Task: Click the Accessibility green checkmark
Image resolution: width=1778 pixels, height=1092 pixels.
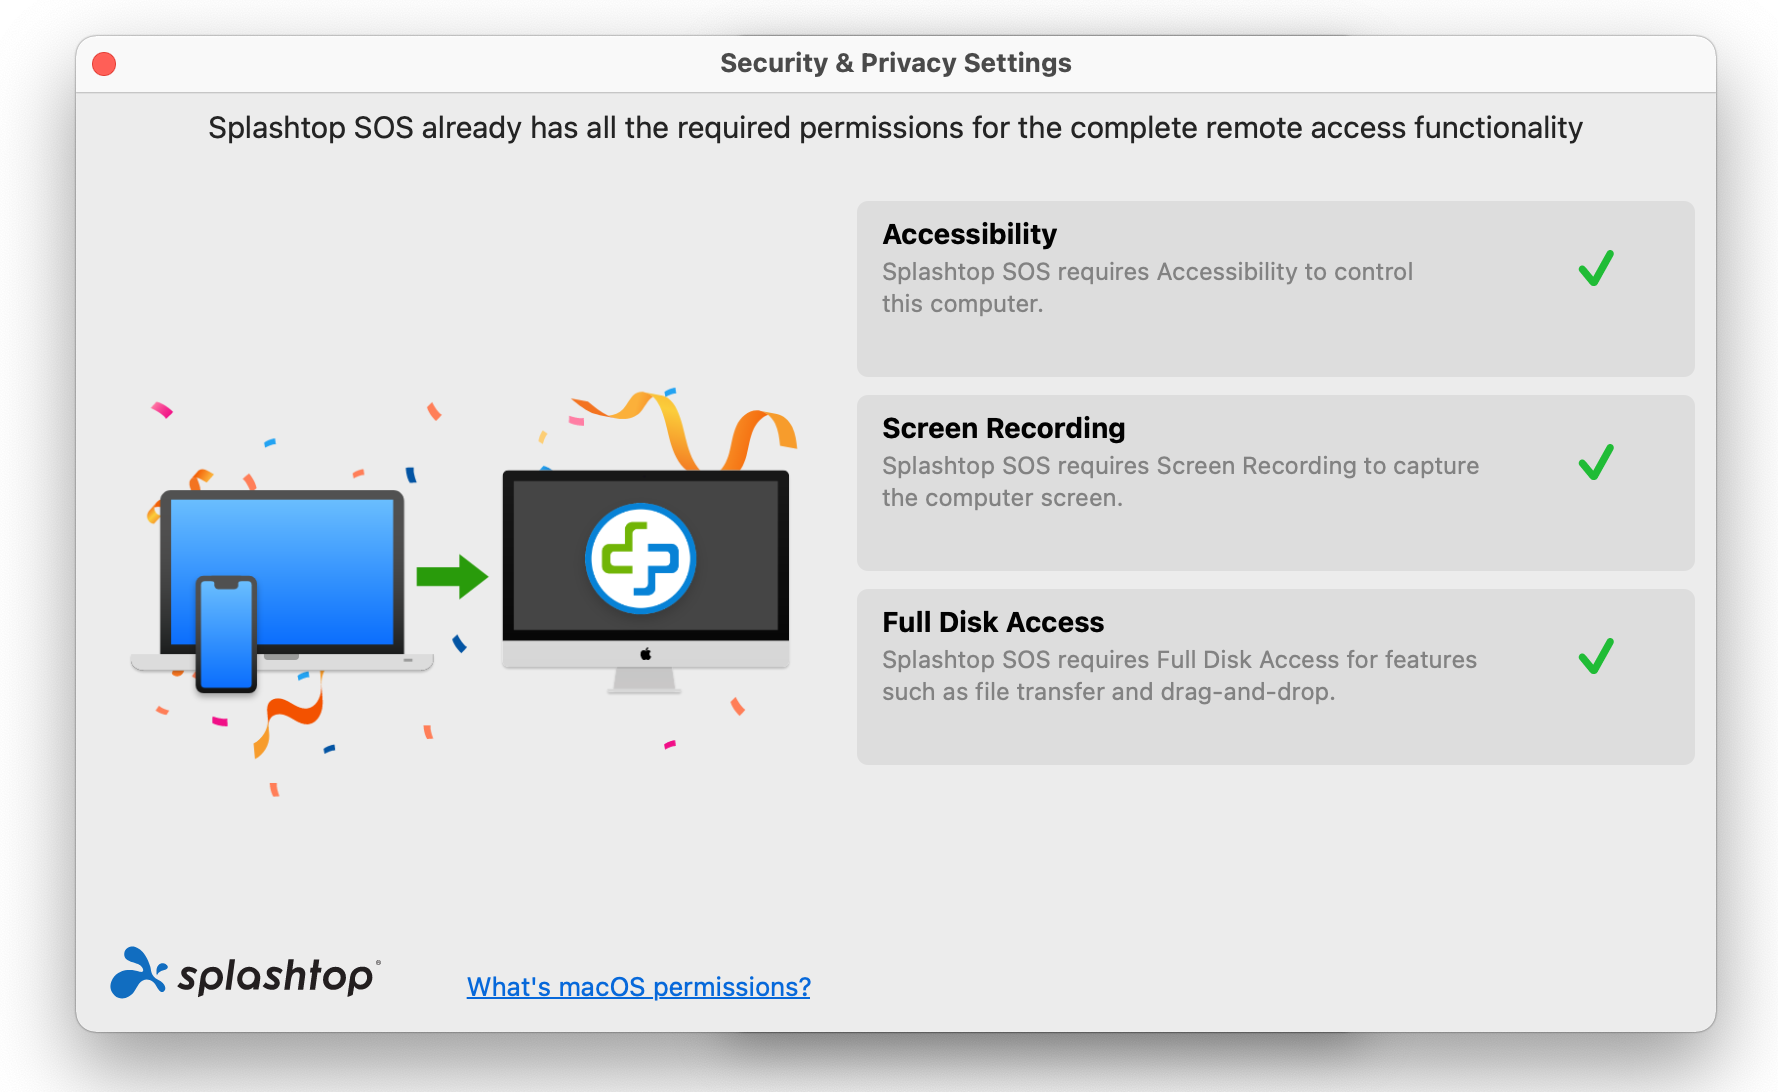Action: click(1596, 268)
